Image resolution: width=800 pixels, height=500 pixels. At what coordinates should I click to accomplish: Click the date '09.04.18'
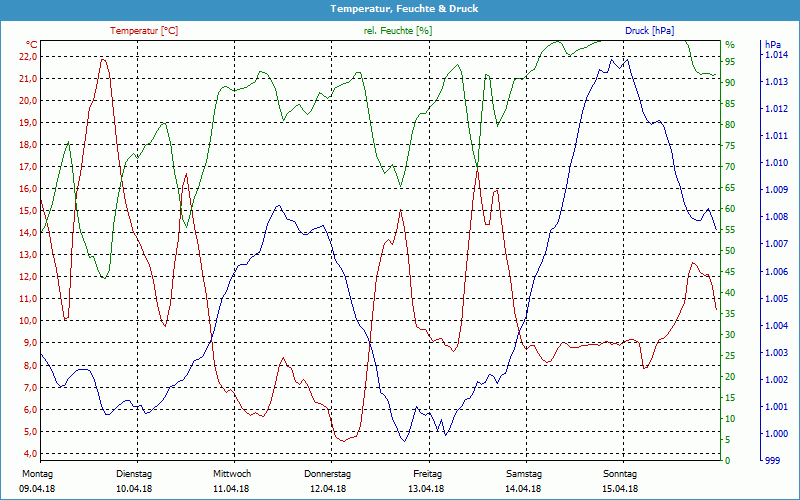coord(37,489)
